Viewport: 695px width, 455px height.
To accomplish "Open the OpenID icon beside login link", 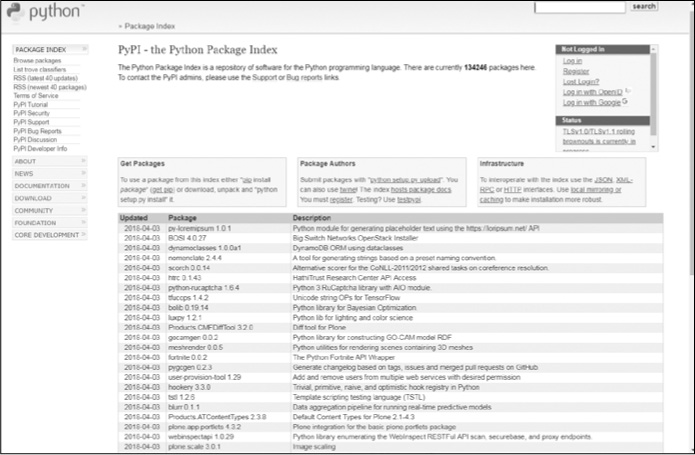I will (x=627, y=91).
